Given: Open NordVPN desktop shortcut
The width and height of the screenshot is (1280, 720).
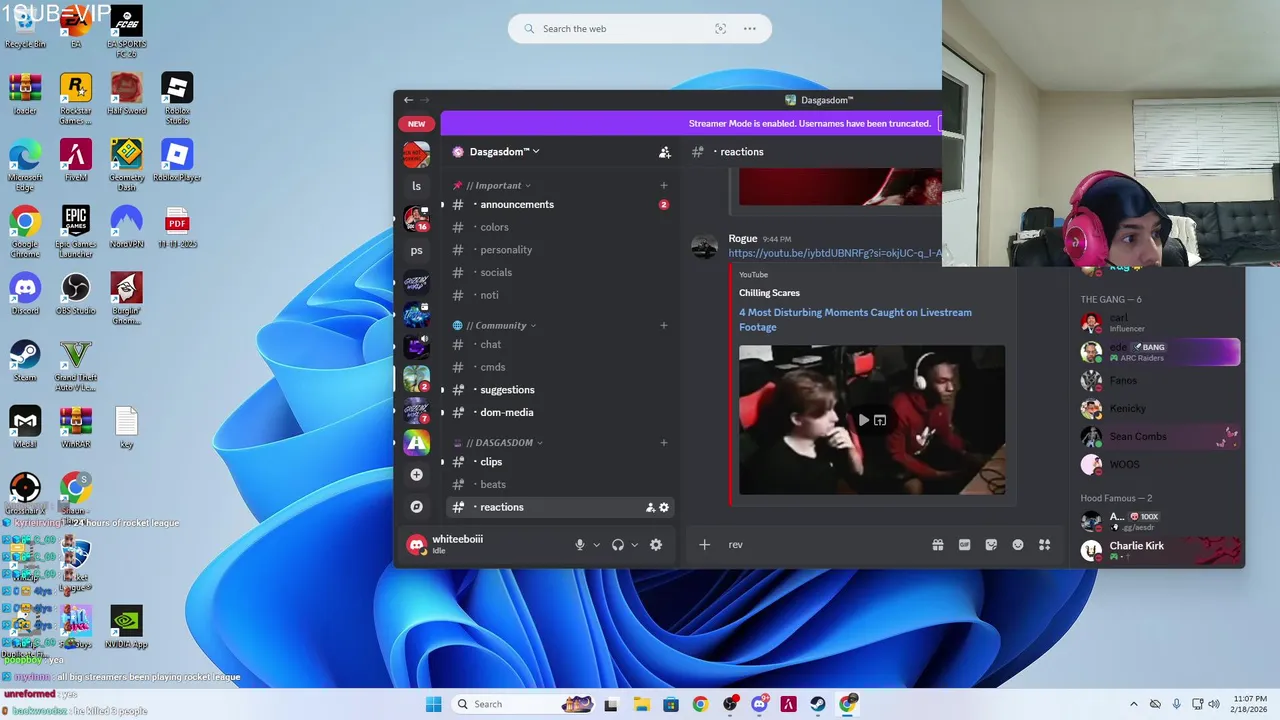Looking at the screenshot, I should pos(126,227).
